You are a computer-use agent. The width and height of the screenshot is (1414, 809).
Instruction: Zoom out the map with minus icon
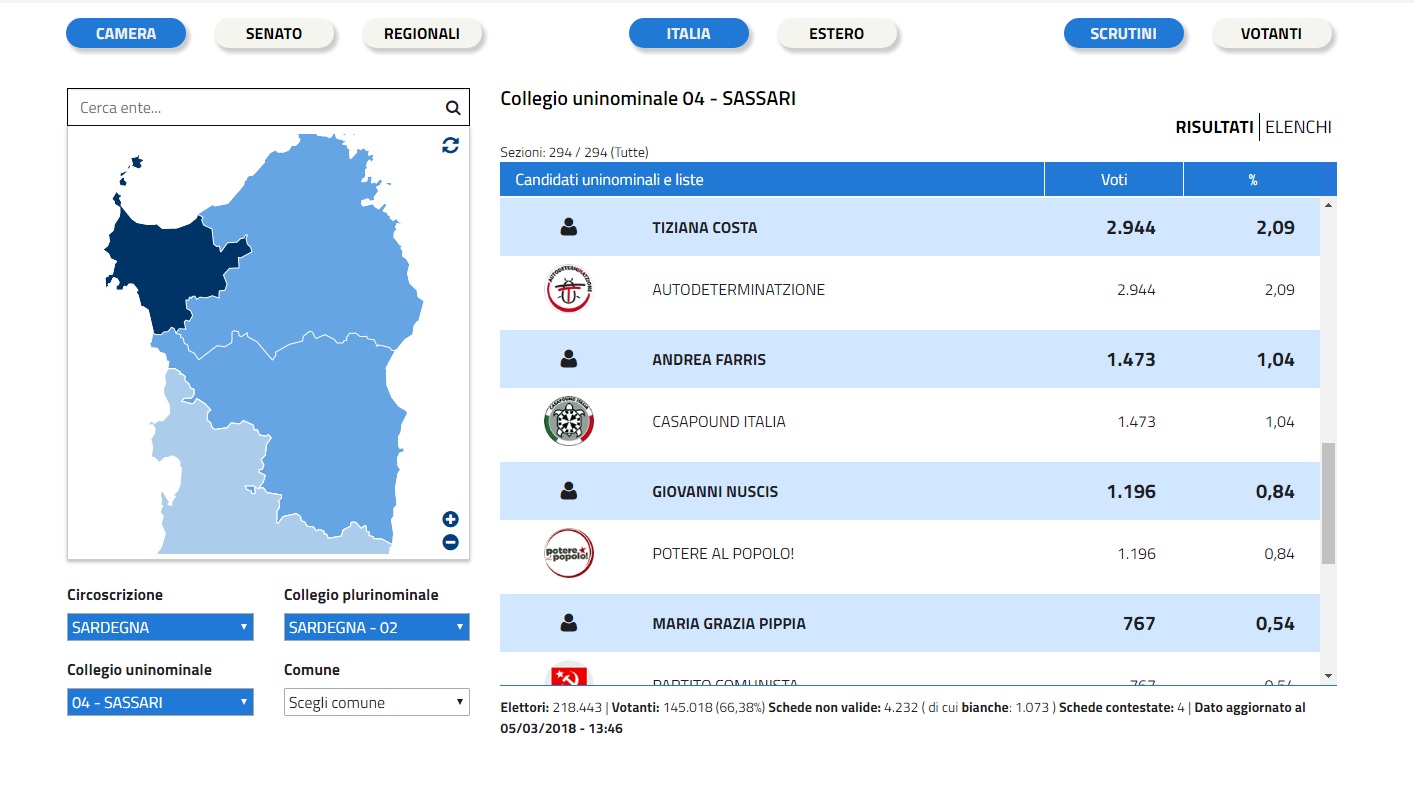[x=450, y=542]
